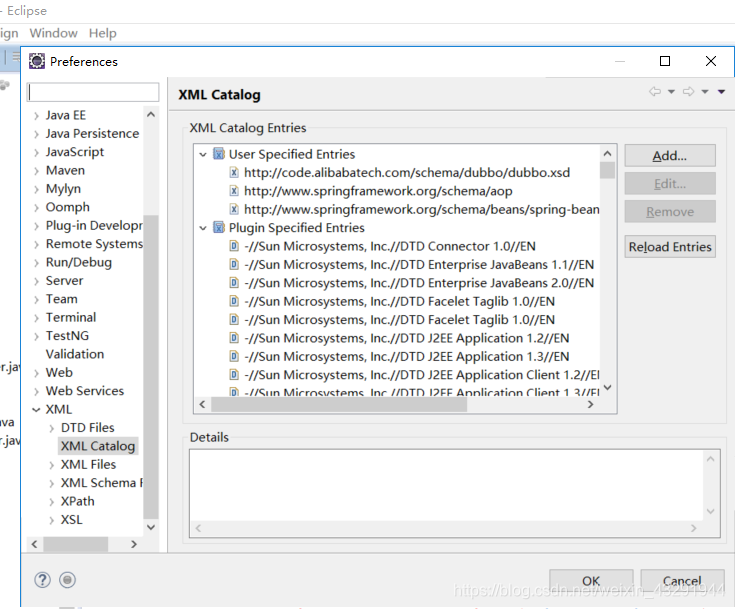735x609 pixels.
Task: Click the DTD icon beside J2EE Application 1.2
Action: pyautogui.click(x=234, y=338)
